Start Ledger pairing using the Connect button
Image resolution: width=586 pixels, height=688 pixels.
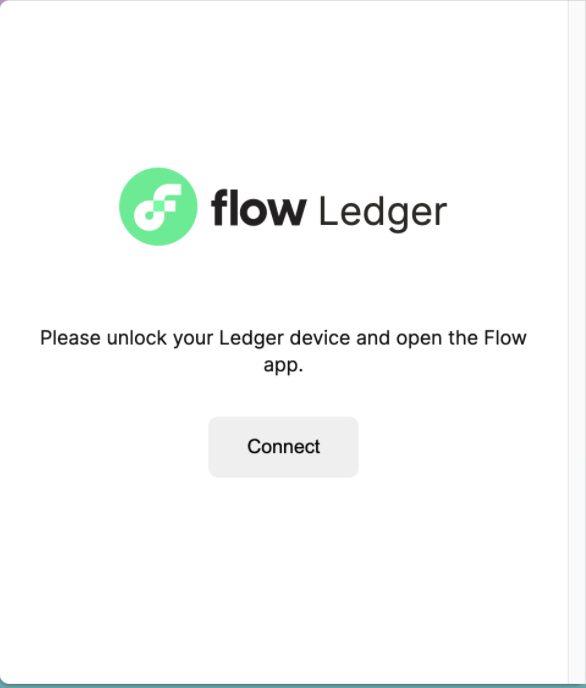(283, 447)
